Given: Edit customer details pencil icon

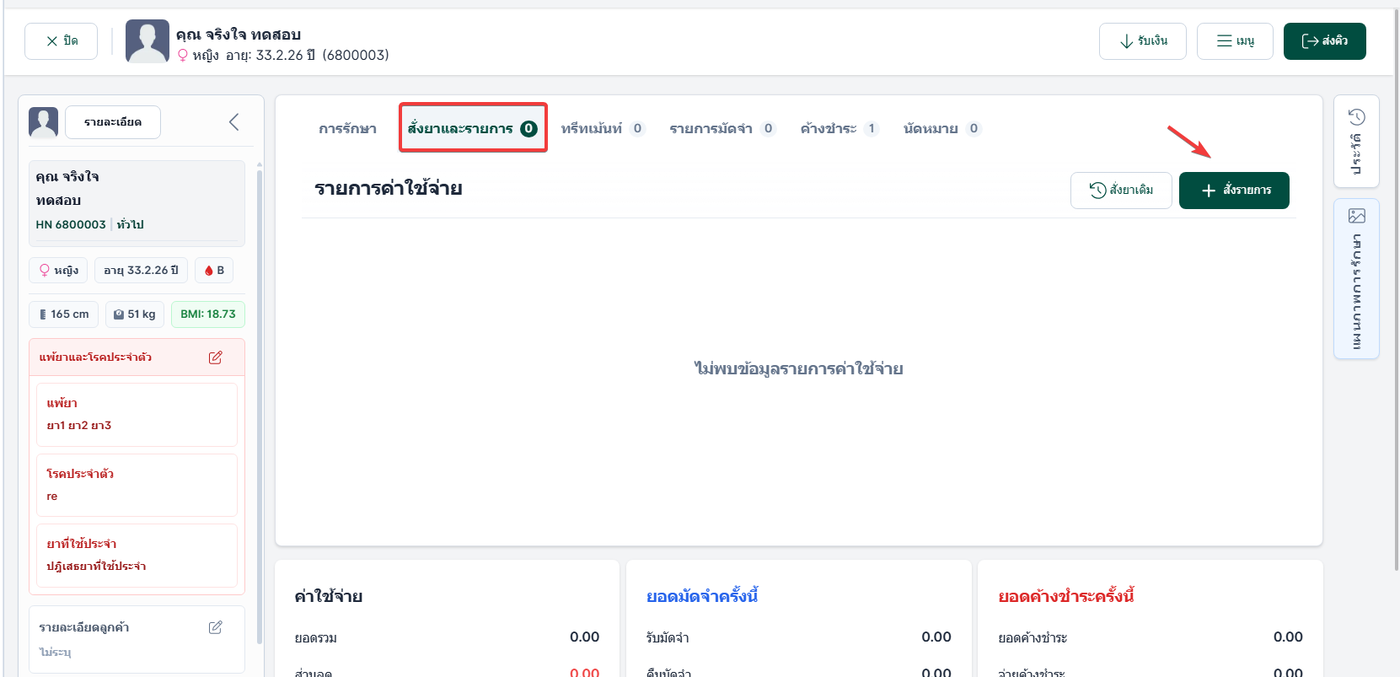Looking at the screenshot, I should [215, 627].
